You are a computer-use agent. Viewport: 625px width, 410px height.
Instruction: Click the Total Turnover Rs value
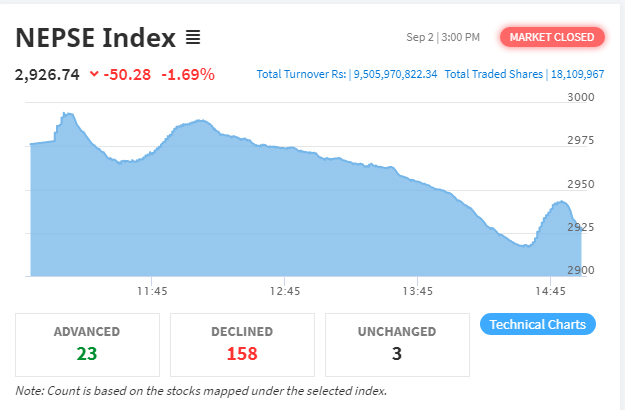click(394, 74)
